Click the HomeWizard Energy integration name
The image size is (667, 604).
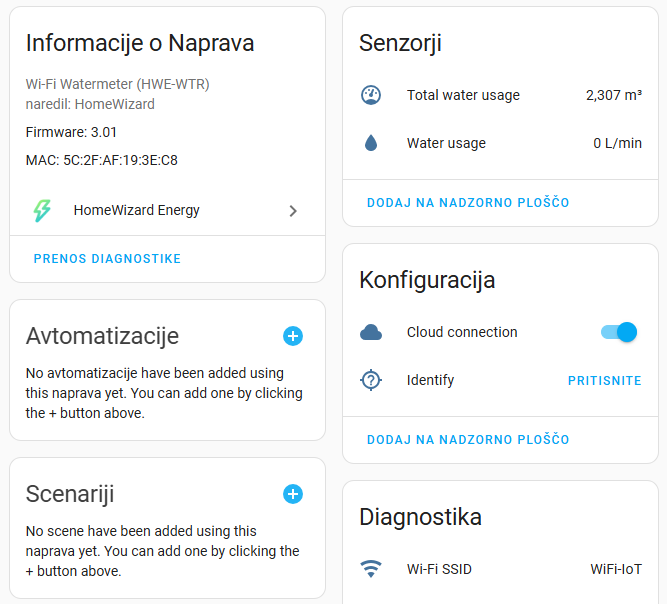coord(137,211)
